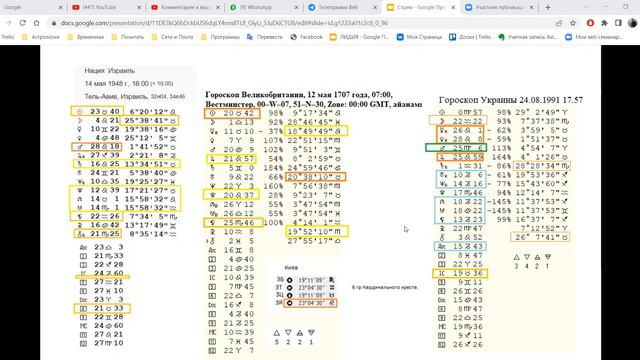Click the highlighted 23°04'30" Киев entry
The width and height of the screenshot is (640, 360).
coord(310,303)
